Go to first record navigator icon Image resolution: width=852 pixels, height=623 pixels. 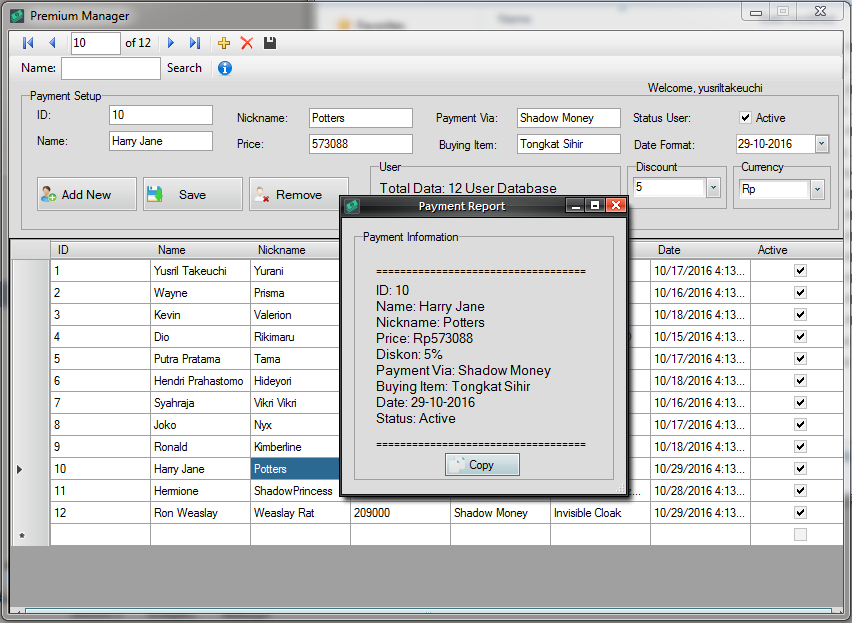coord(28,43)
